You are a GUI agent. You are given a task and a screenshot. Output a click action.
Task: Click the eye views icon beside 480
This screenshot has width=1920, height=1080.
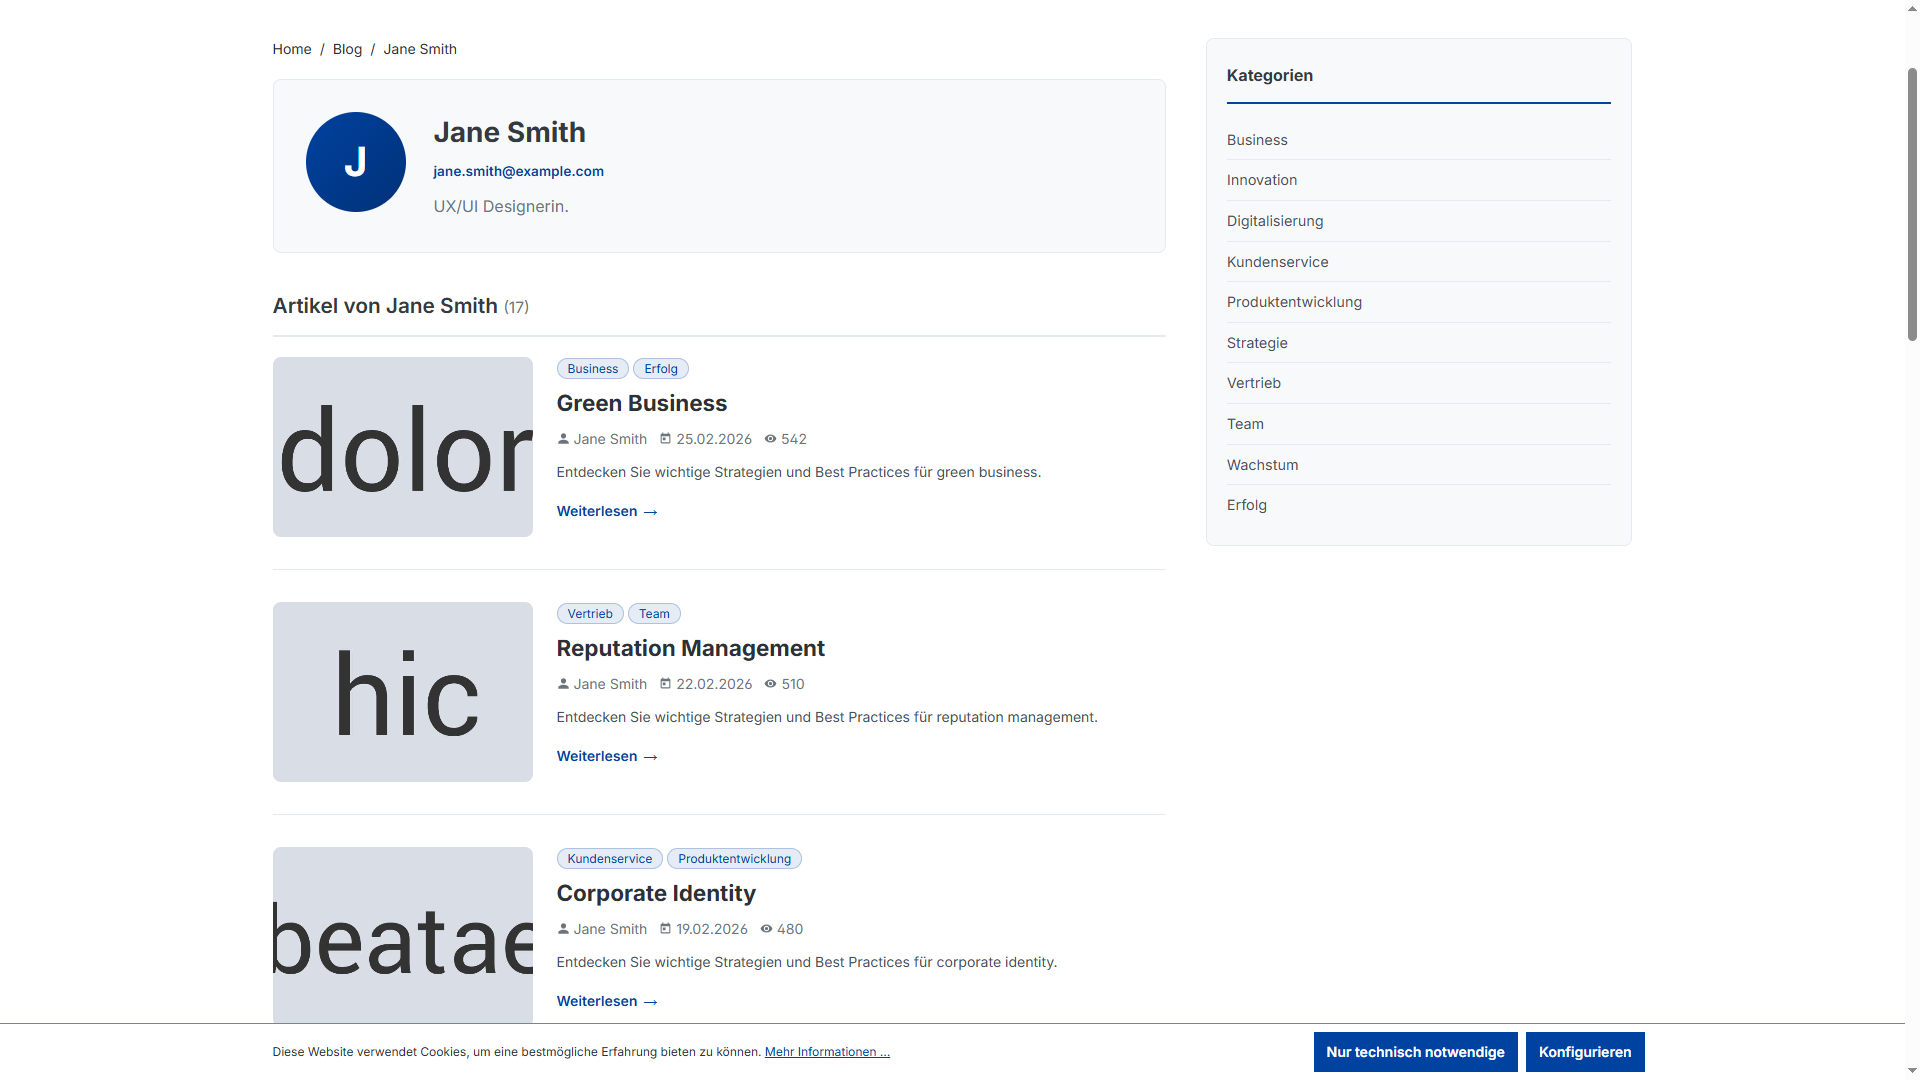click(x=766, y=929)
